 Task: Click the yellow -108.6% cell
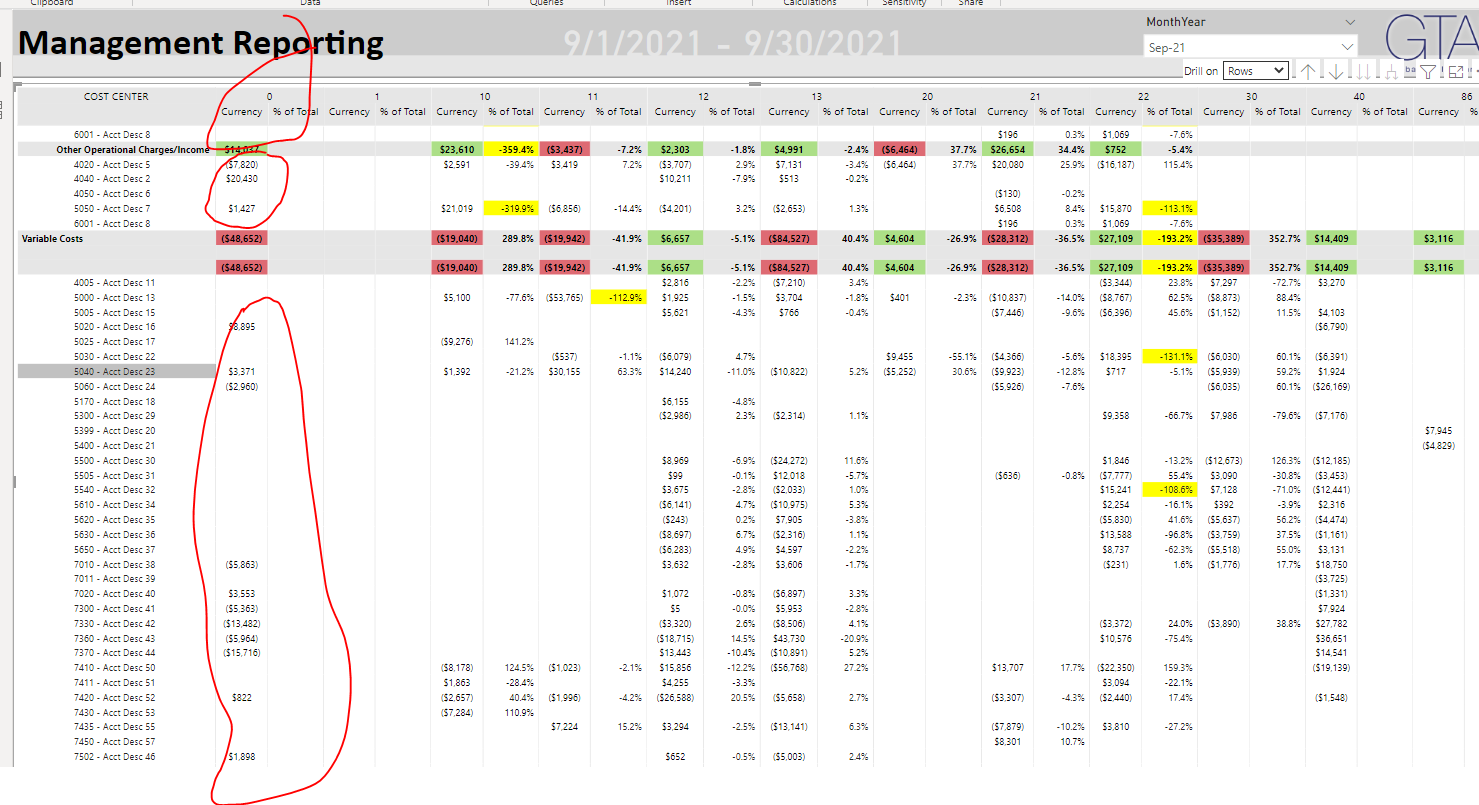[1171, 490]
